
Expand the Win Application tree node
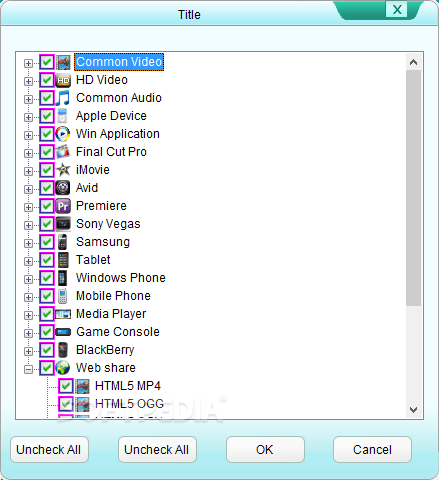click(28, 135)
